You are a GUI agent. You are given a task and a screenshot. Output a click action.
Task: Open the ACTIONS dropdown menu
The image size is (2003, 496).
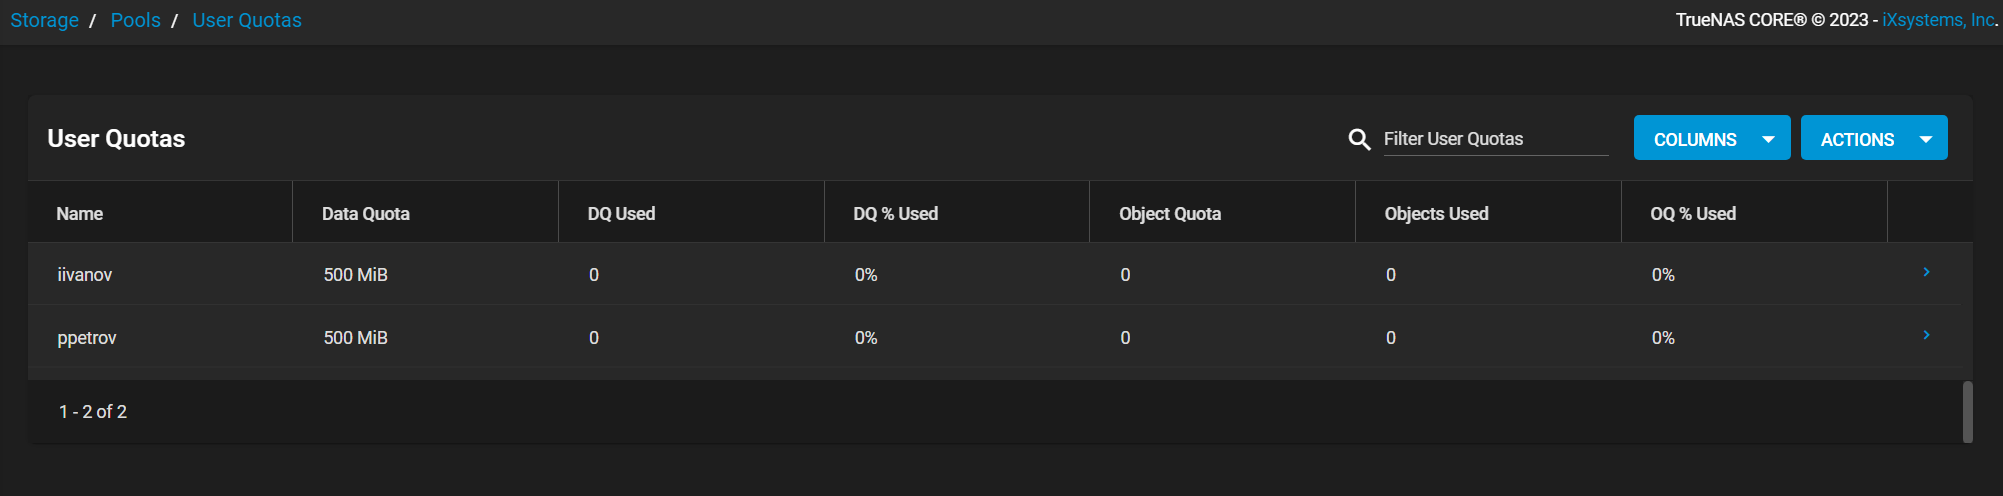pyautogui.click(x=1874, y=138)
